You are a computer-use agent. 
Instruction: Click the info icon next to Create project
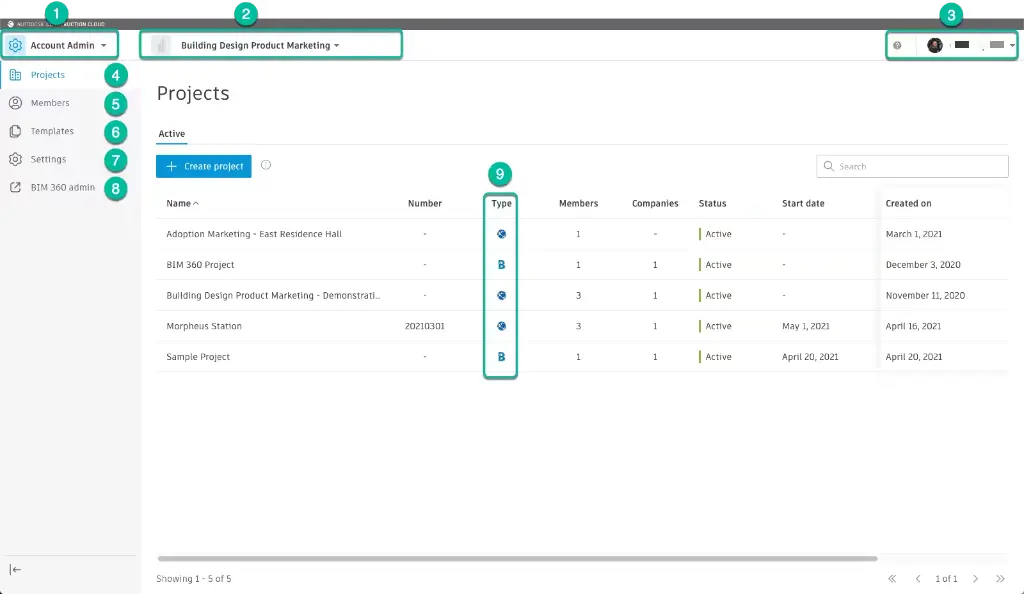(x=266, y=164)
